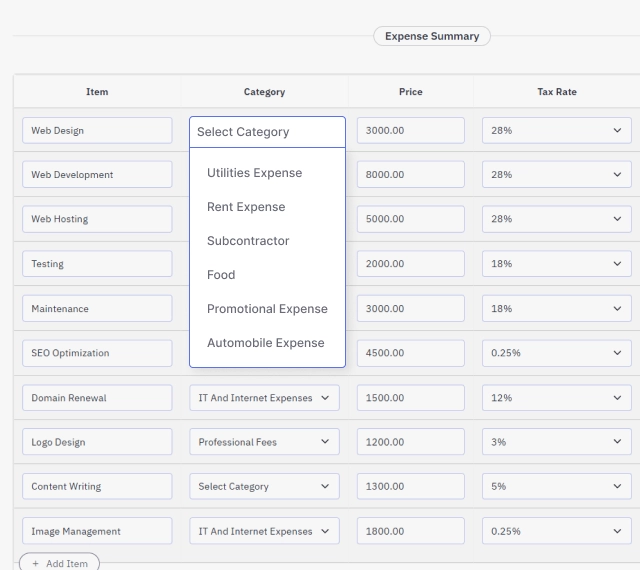The image size is (640, 570).
Task: Click the Expense Summary label
Action: 432,36
